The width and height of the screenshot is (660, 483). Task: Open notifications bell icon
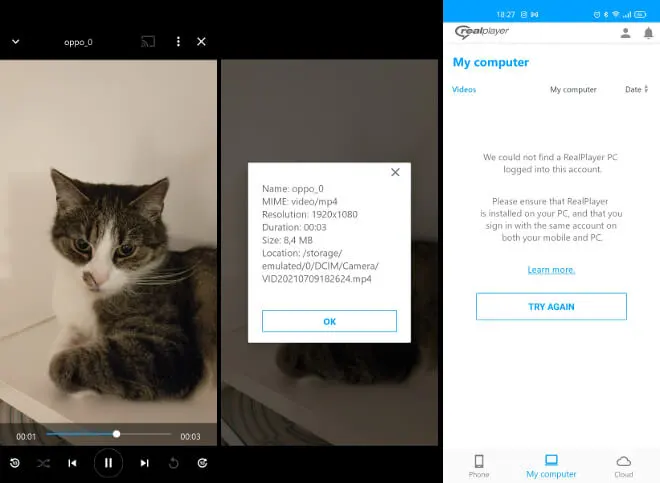(649, 33)
